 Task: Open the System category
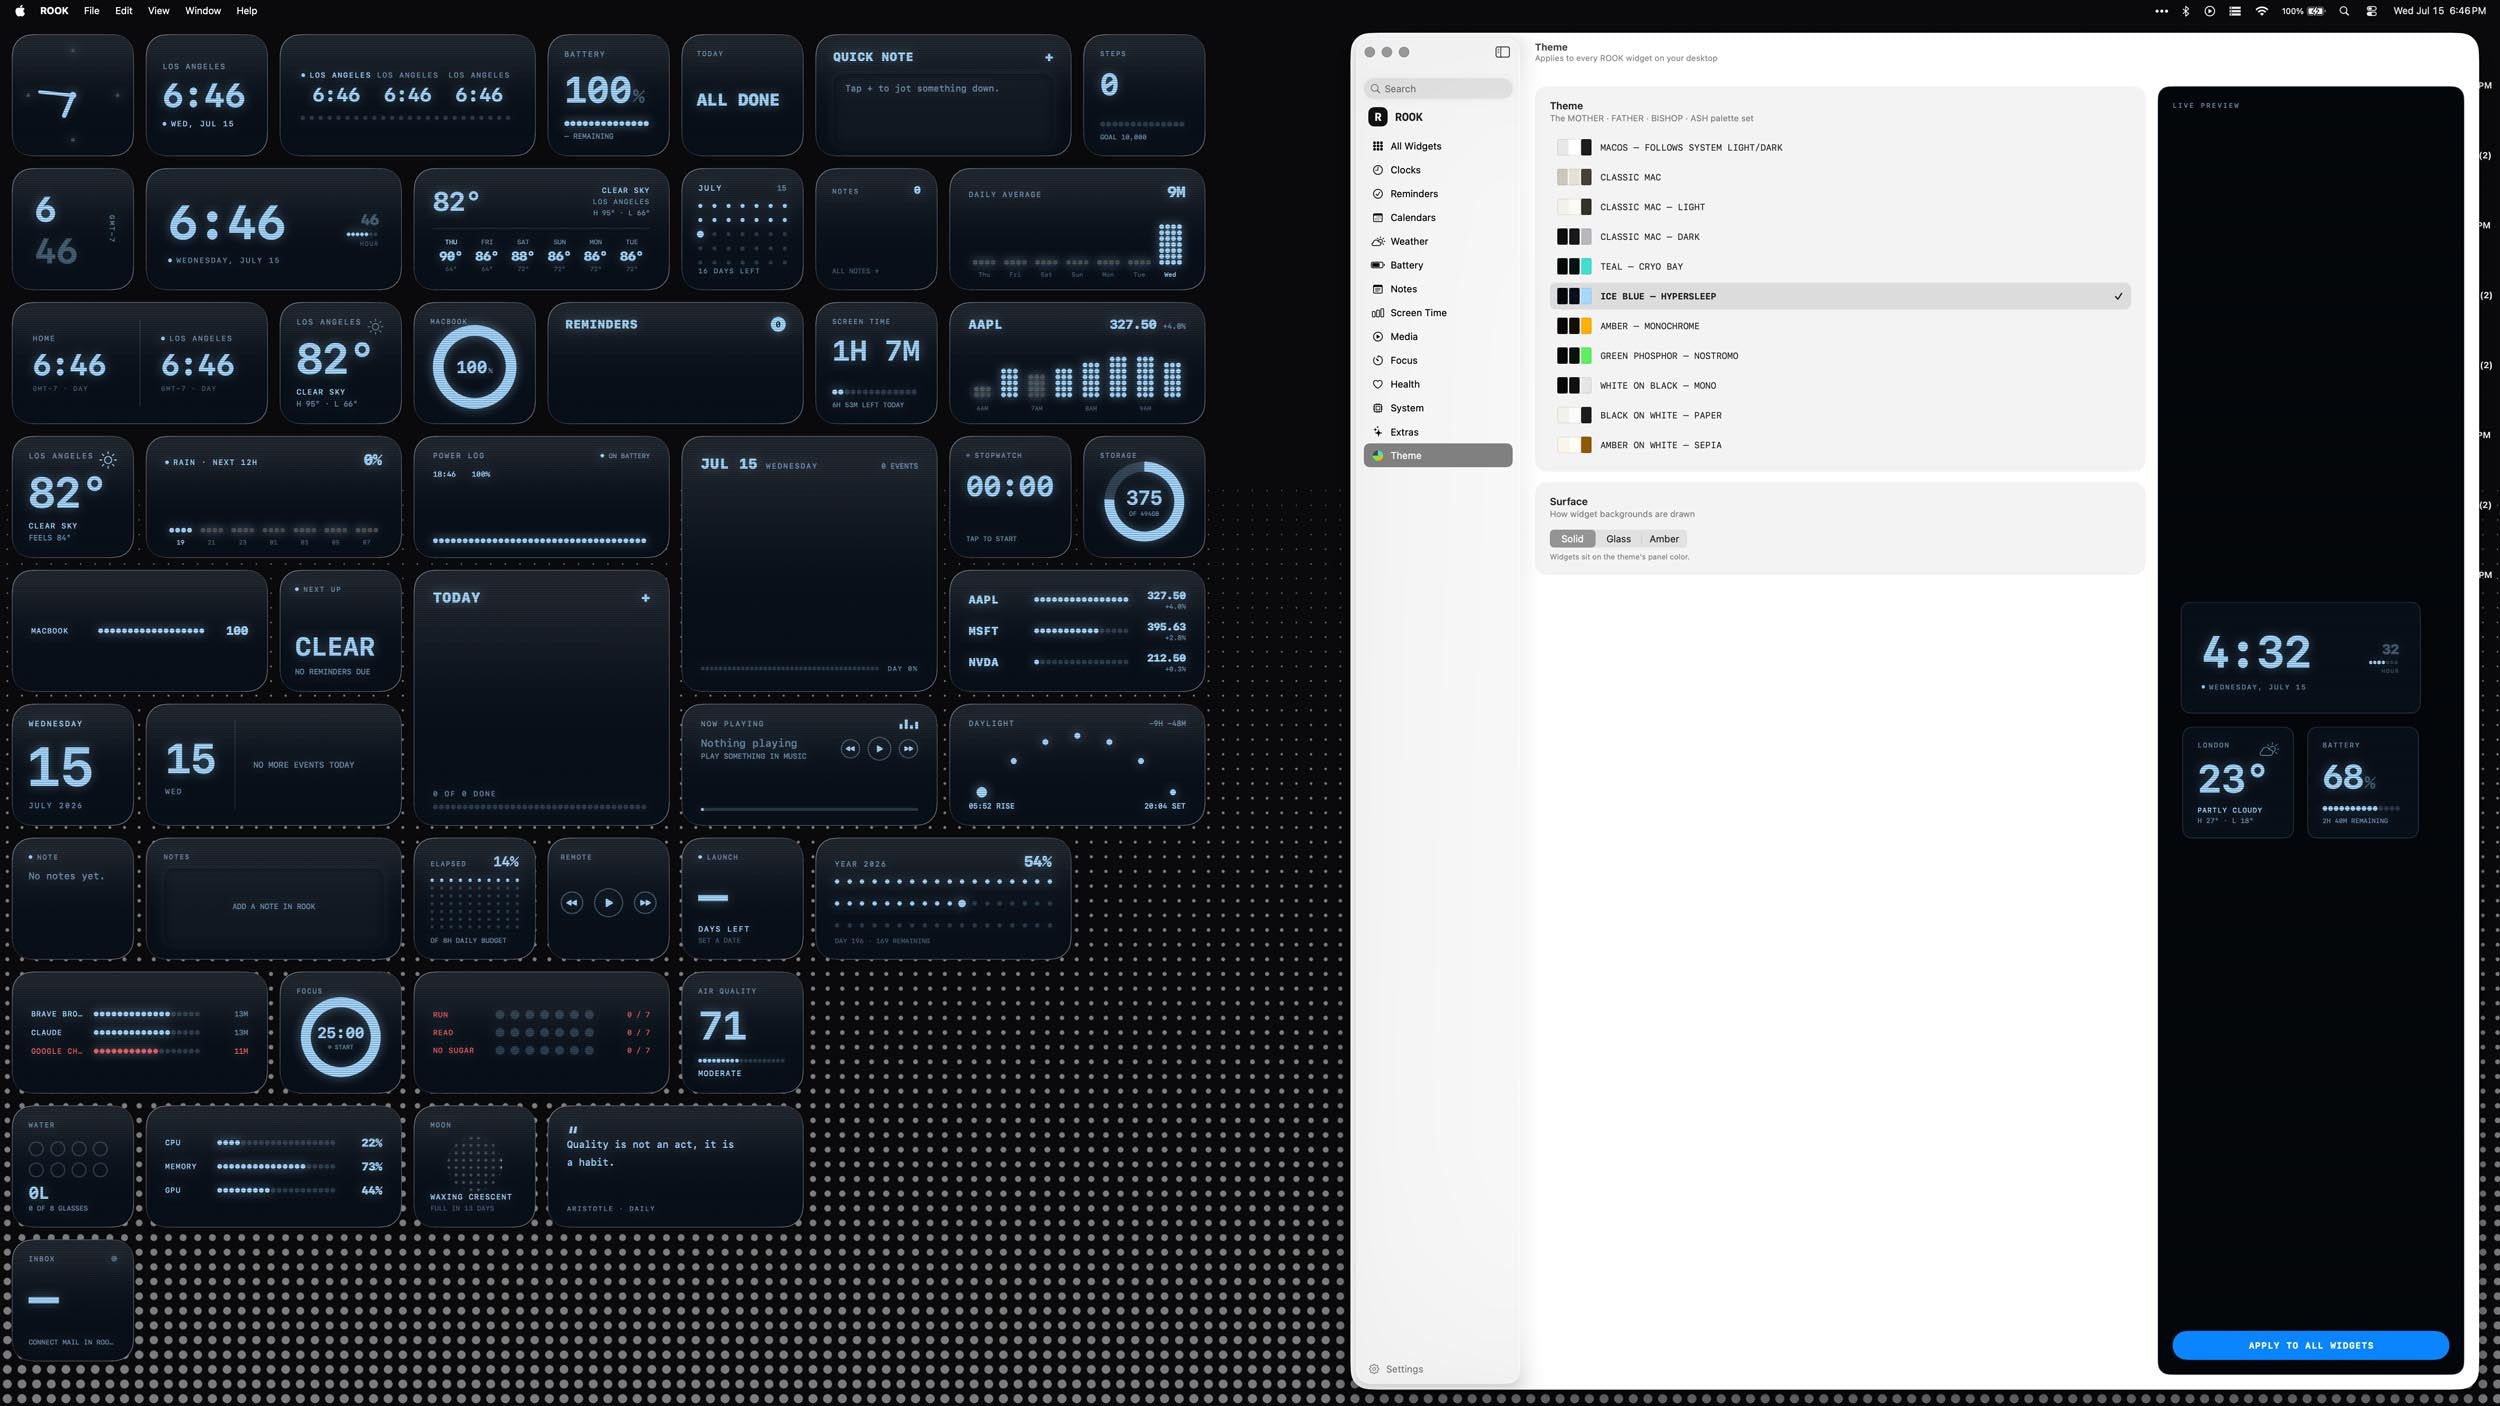coord(1437,408)
